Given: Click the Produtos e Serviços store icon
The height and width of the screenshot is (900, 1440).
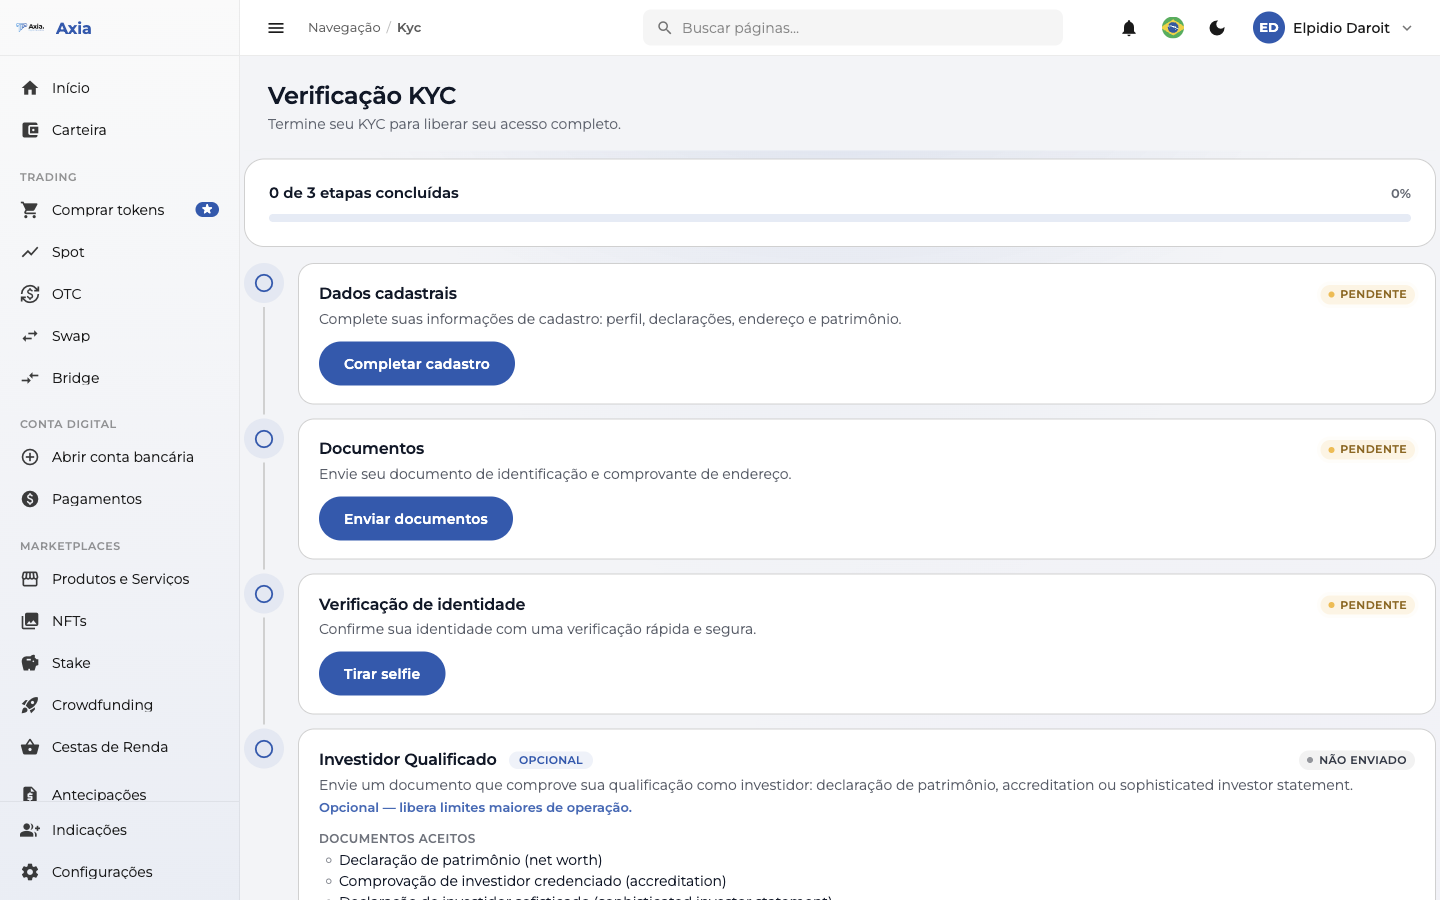Looking at the screenshot, I should (30, 579).
